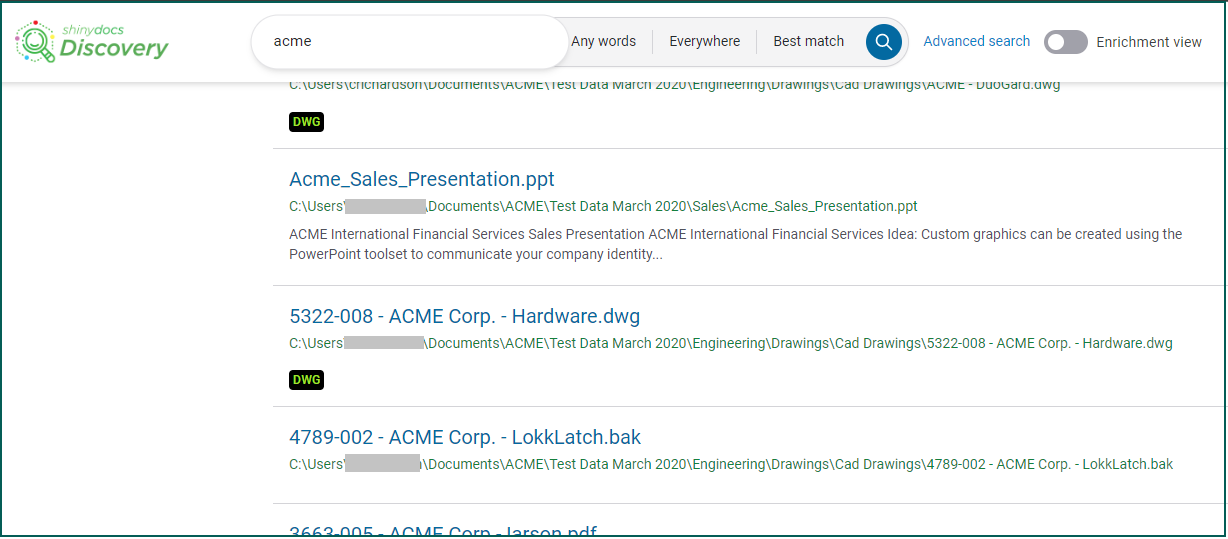Run search with the magnifier button
This screenshot has height=539, width=1228.
click(883, 42)
